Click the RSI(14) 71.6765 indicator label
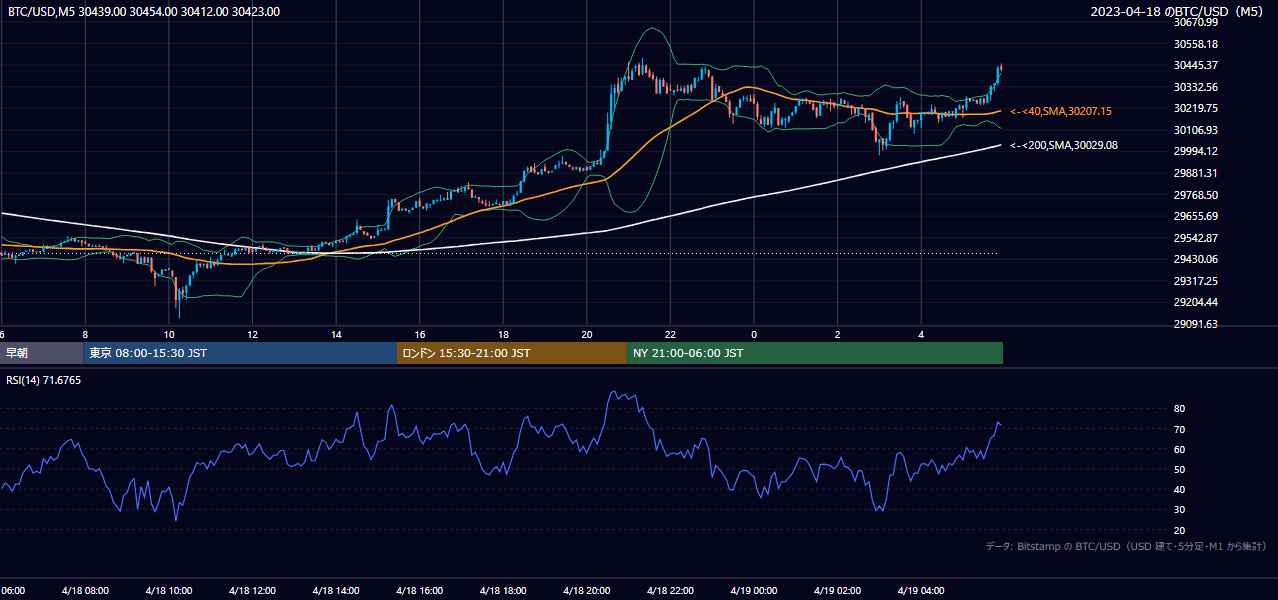This screenshot has height=600, width=1278. 44,380
